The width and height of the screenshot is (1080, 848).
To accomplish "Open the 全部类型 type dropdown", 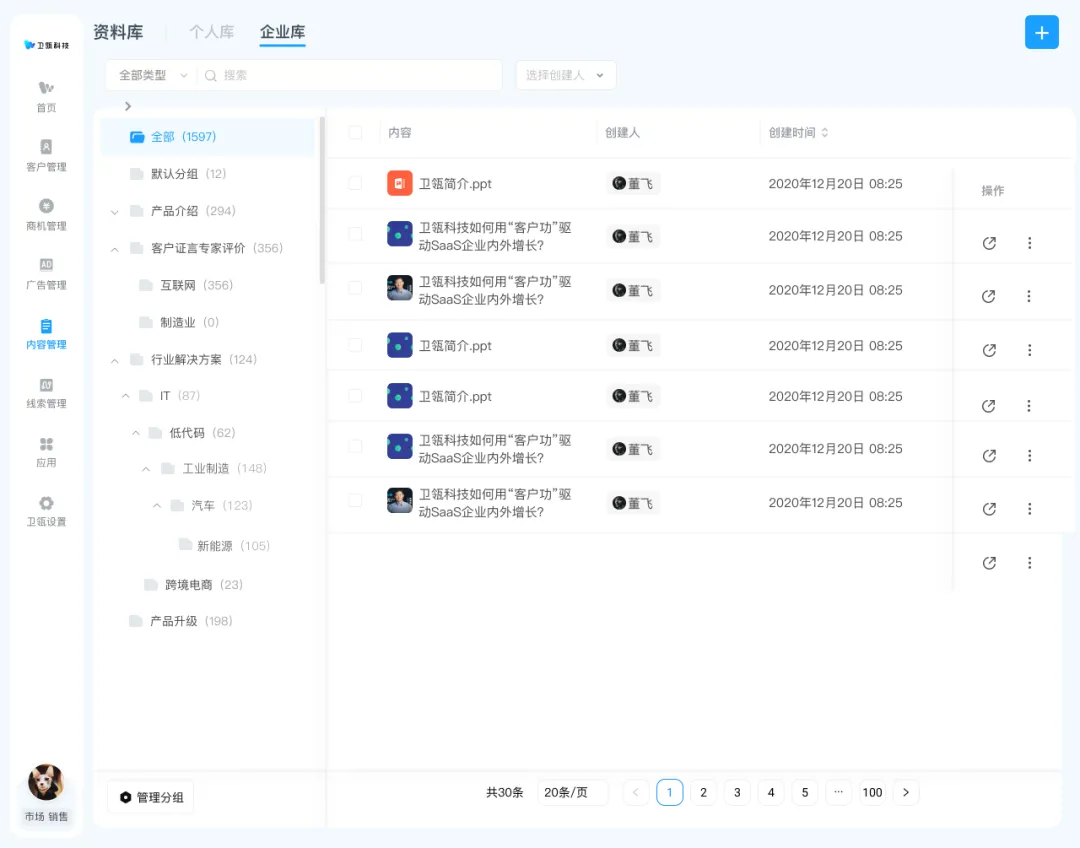I will (x=152, y=75).
